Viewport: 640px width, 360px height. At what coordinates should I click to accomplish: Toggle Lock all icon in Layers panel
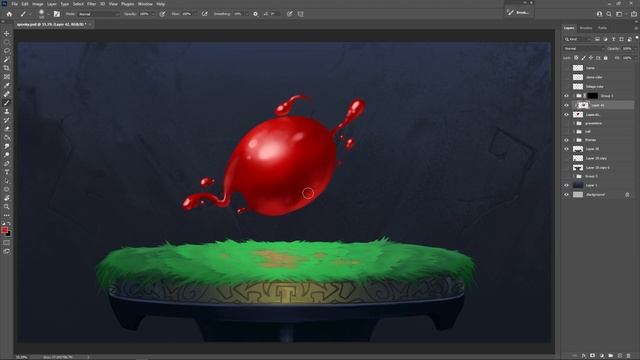tap(605, 58)
